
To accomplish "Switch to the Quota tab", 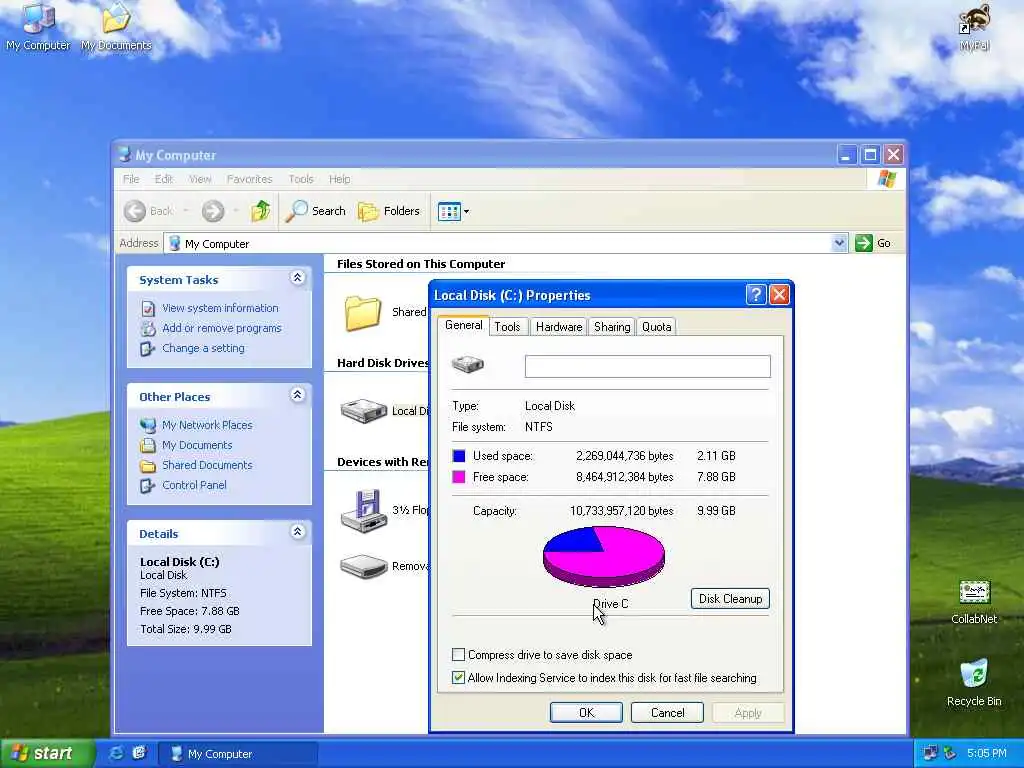I will coord(656,327).
